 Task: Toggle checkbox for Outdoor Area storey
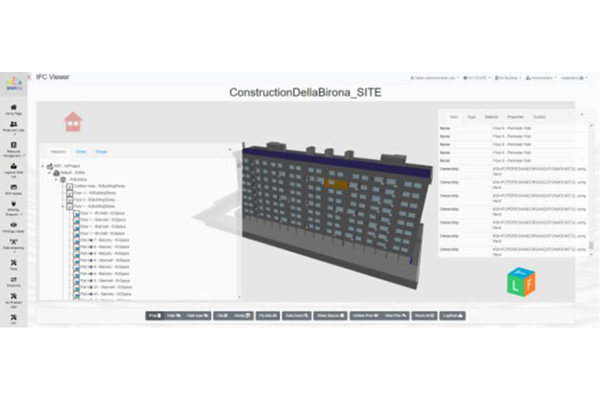point(70,186)
